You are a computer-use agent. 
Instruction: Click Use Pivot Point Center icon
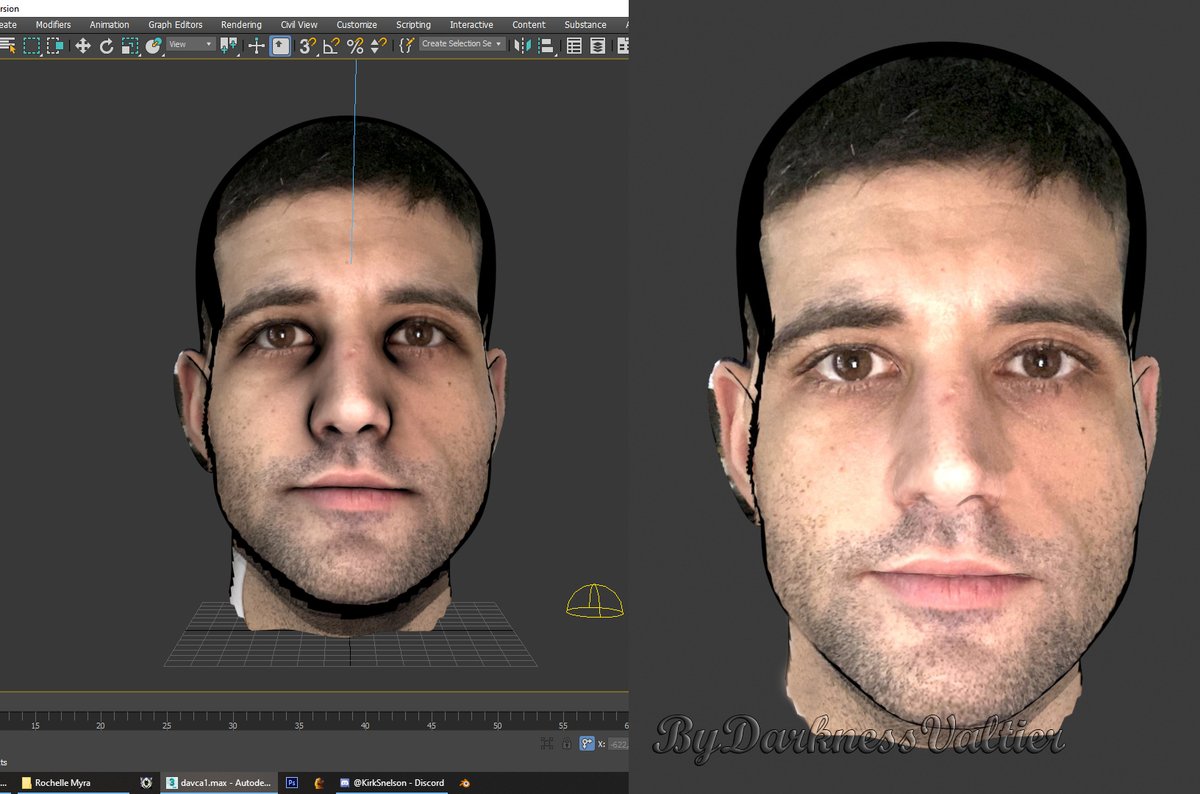tap(229, 45)
